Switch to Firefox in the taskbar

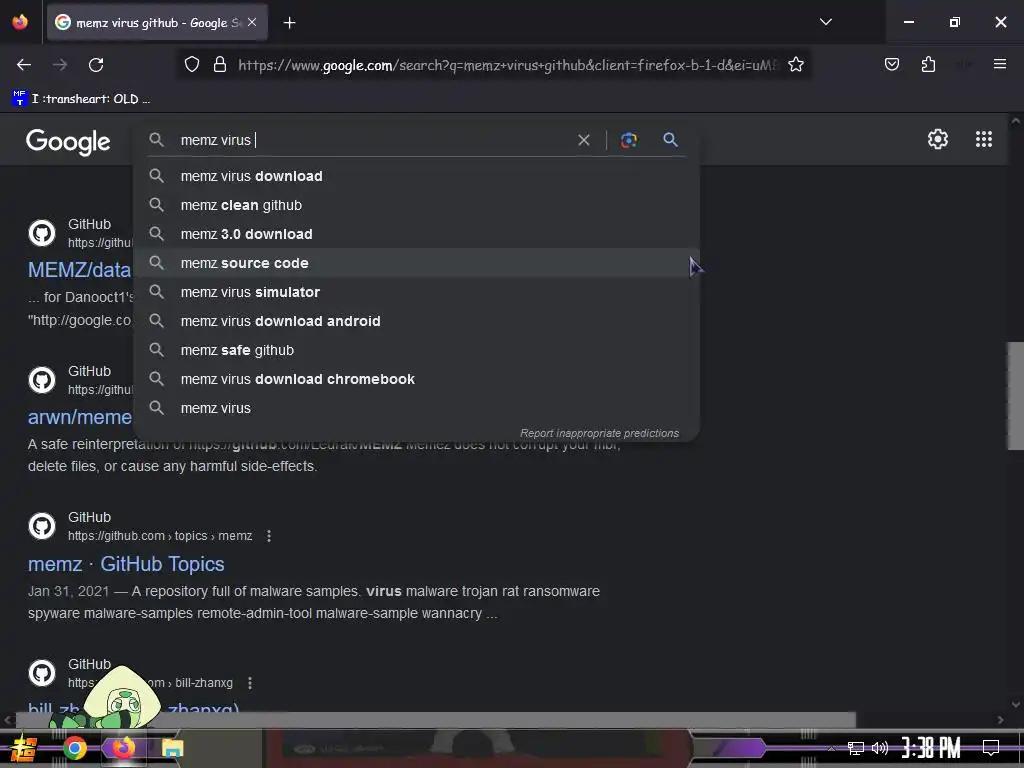tap(123, 748)
